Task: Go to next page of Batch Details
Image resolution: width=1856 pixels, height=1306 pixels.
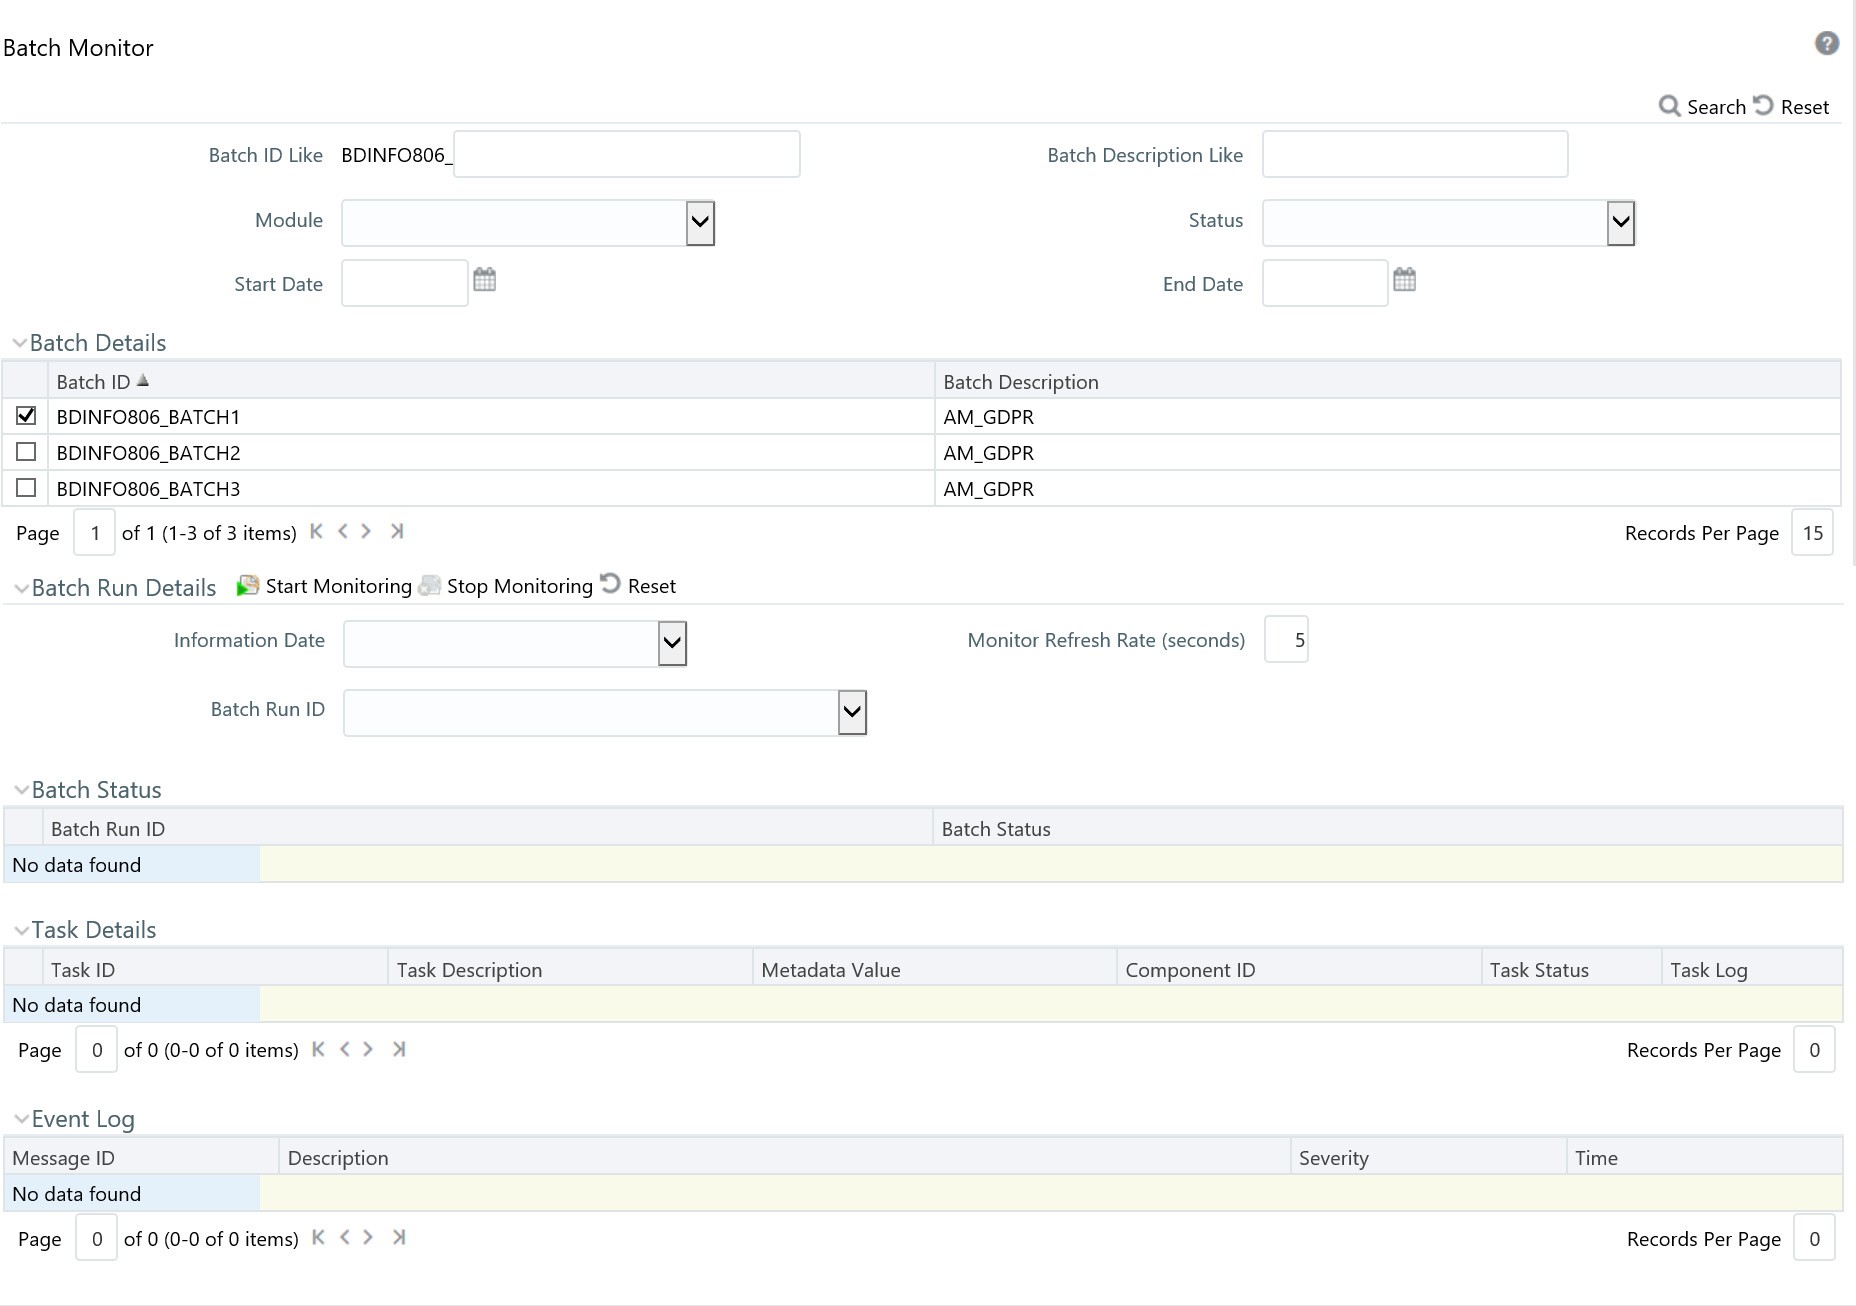Action: 366,531
